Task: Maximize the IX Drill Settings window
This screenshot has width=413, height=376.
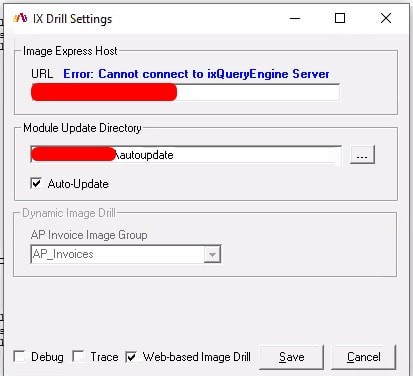Action: (340, 18)
